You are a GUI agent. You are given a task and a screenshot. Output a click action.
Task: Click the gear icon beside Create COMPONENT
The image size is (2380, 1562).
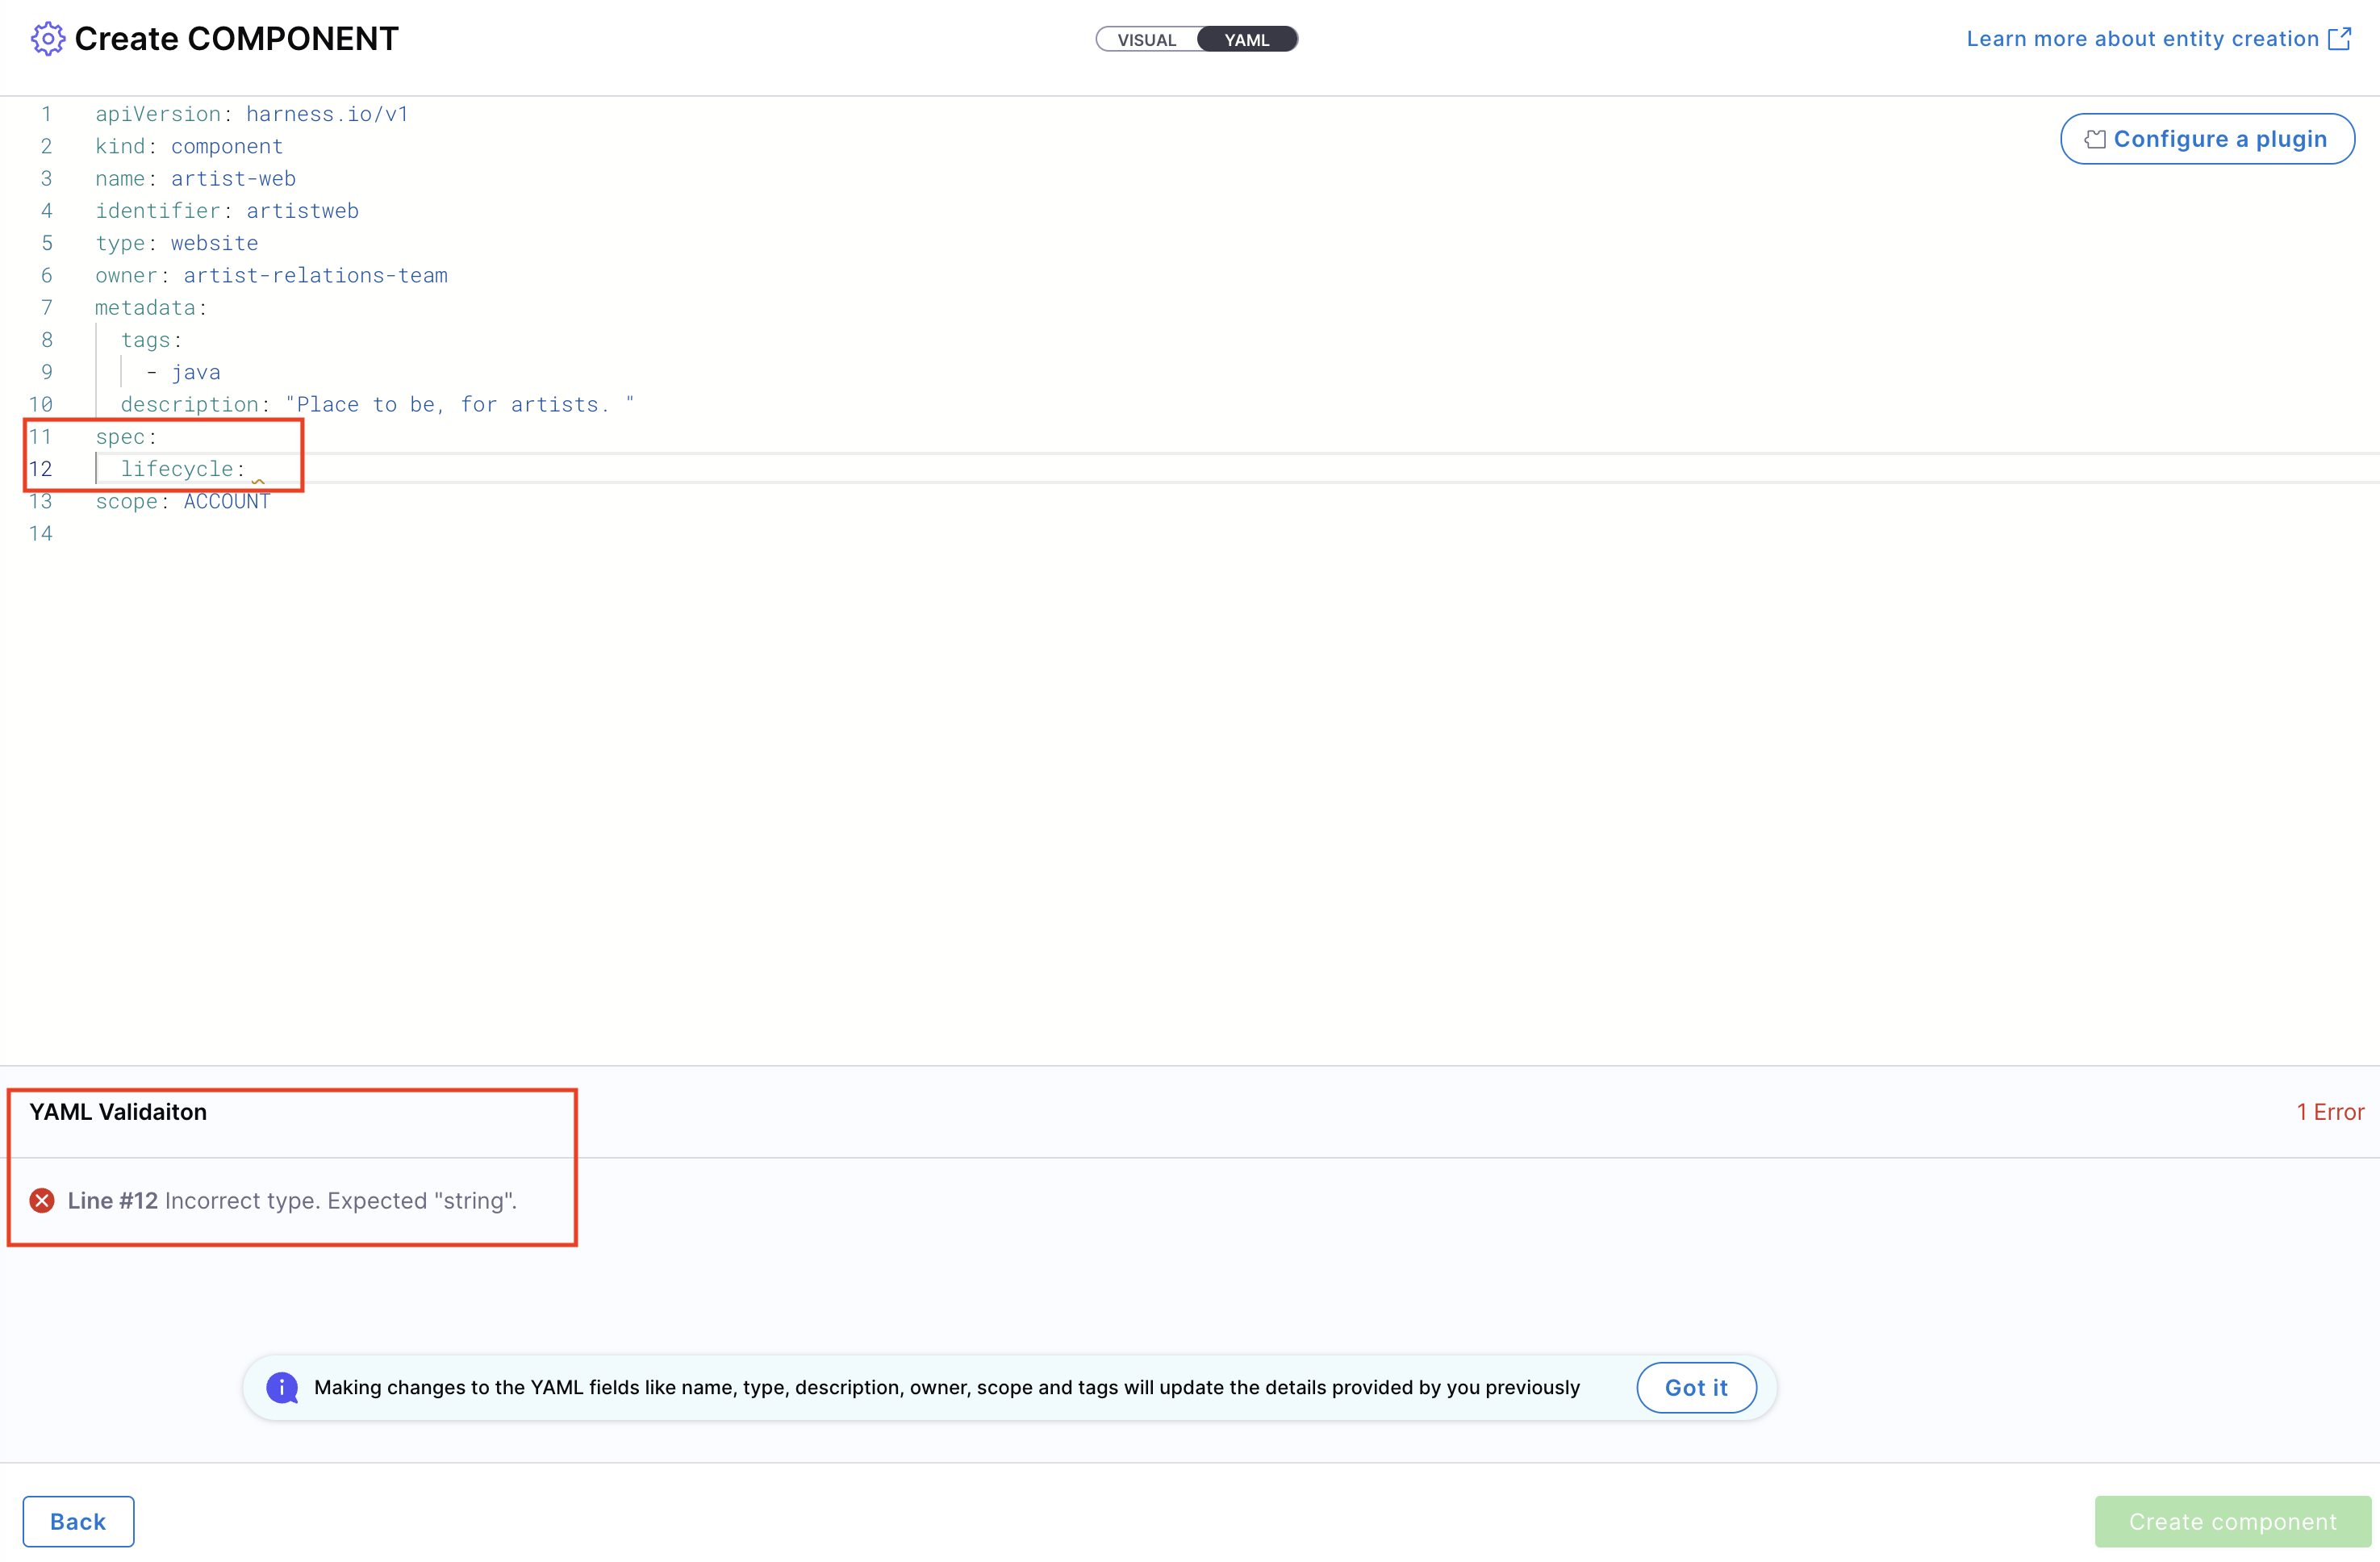(x=47, y=39)
